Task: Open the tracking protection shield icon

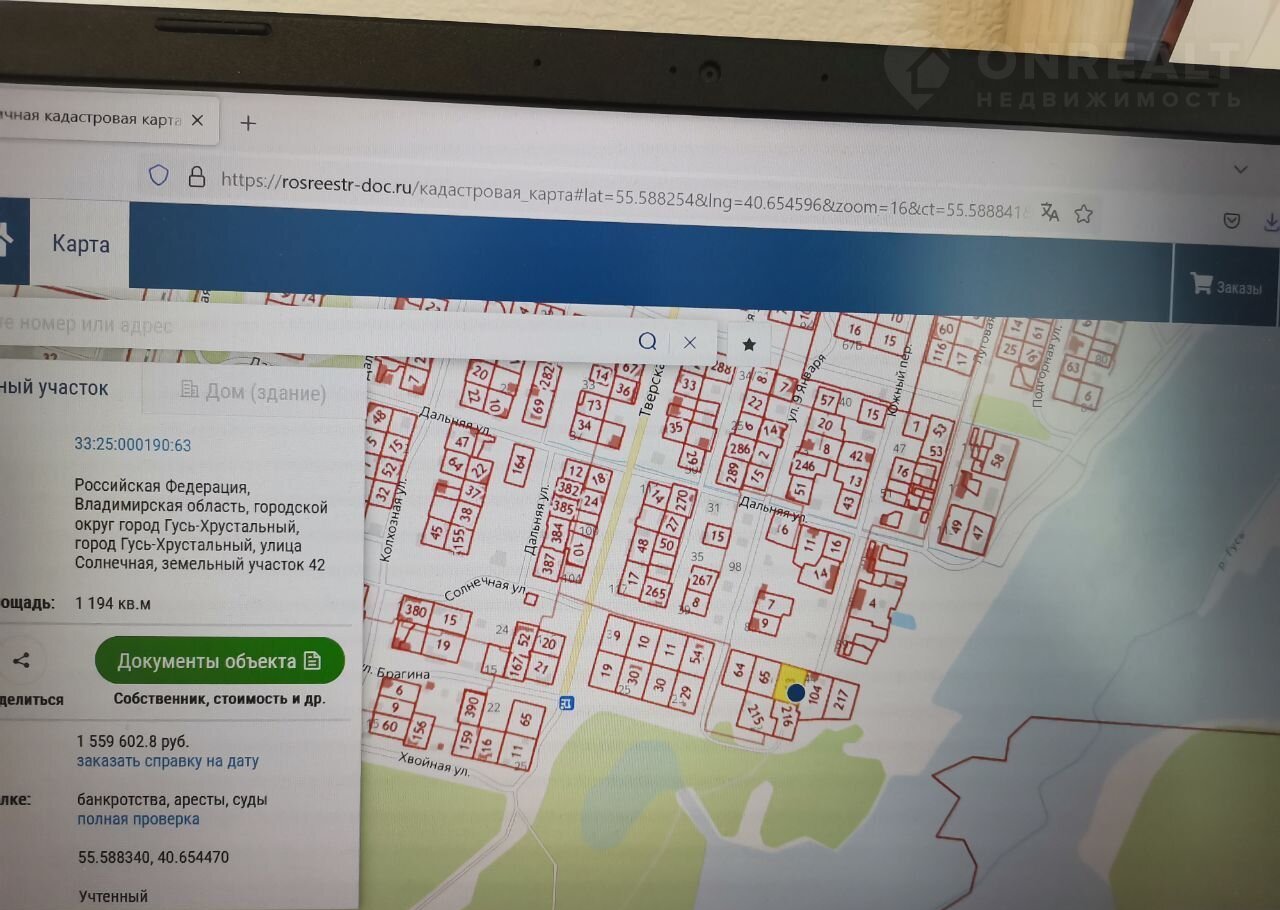Action: click(158, 176)
